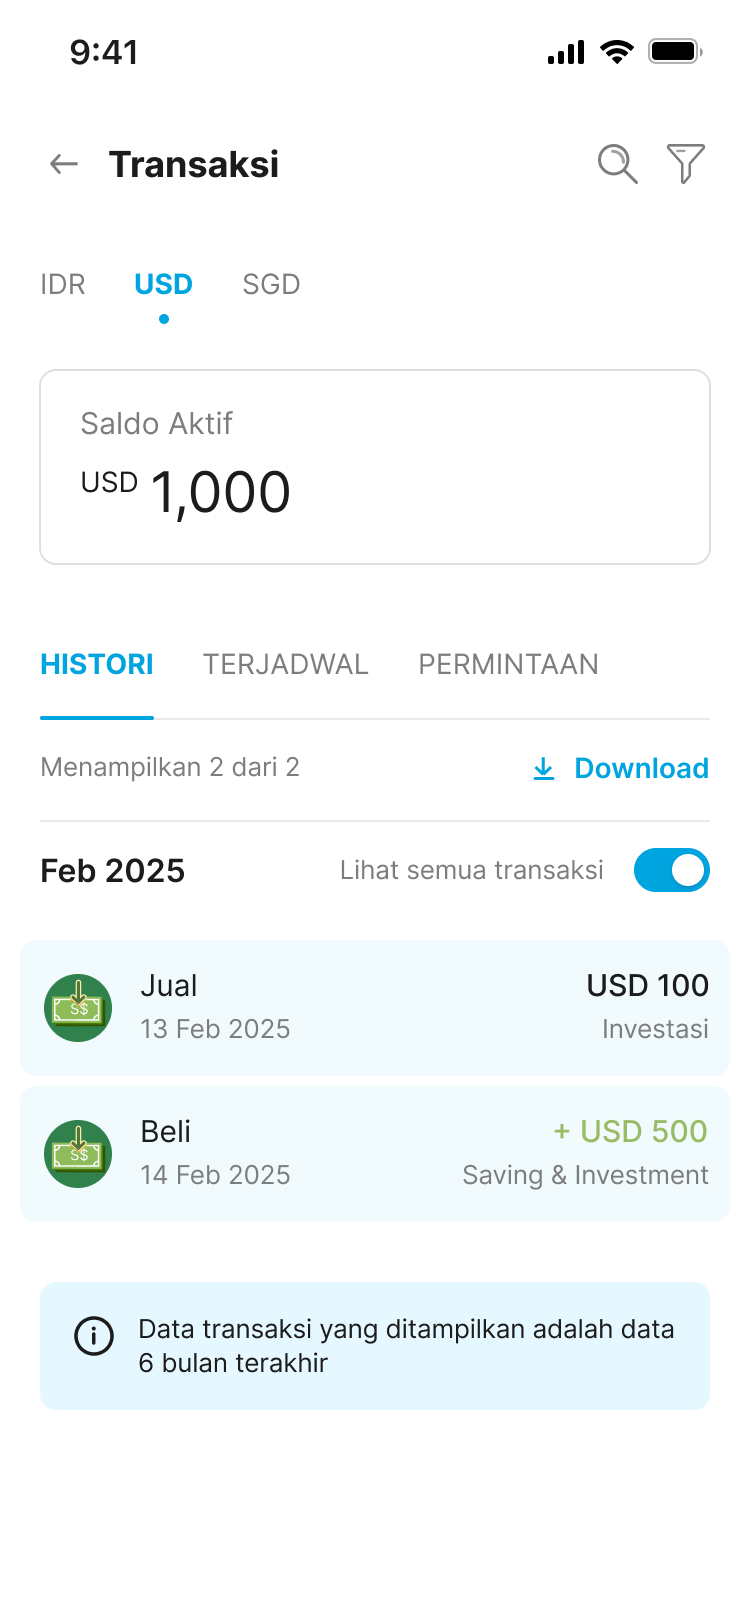The image size is (750, 1624).
Task: Open the HISTORI tab
Action: pos(97,665)
